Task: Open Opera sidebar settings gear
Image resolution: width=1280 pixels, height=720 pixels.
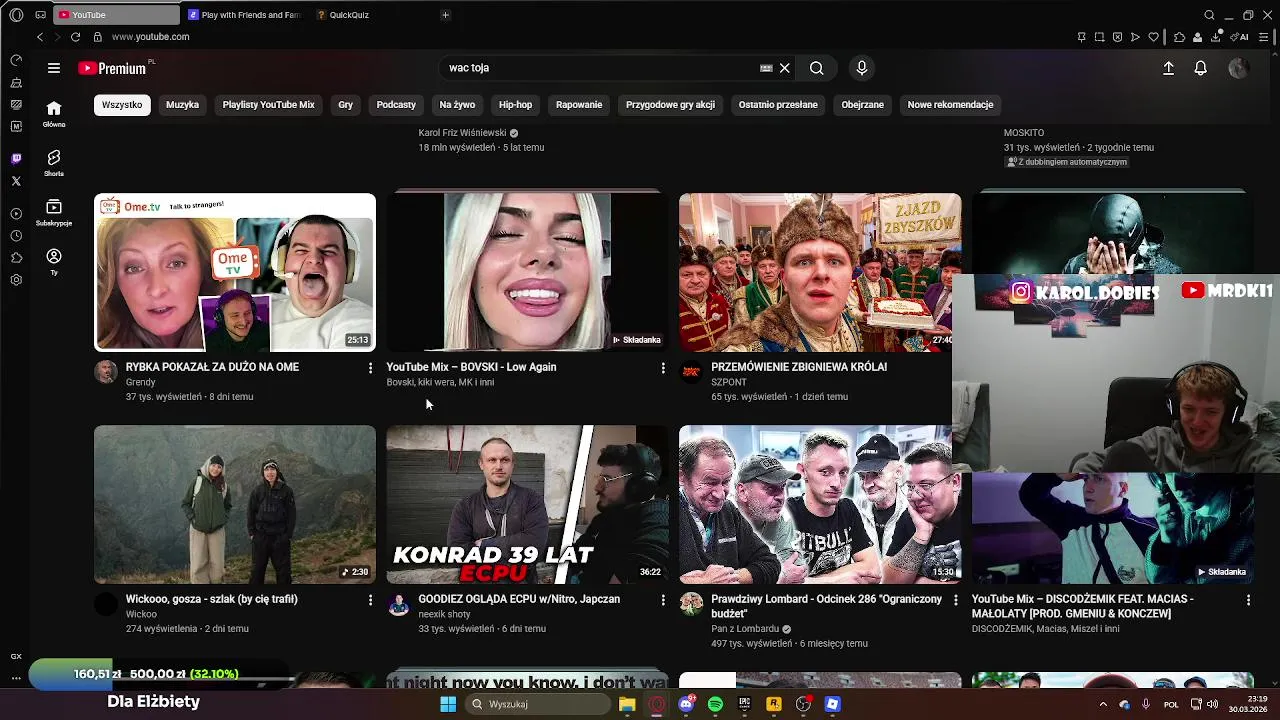Action: click(x=16, y=280)
